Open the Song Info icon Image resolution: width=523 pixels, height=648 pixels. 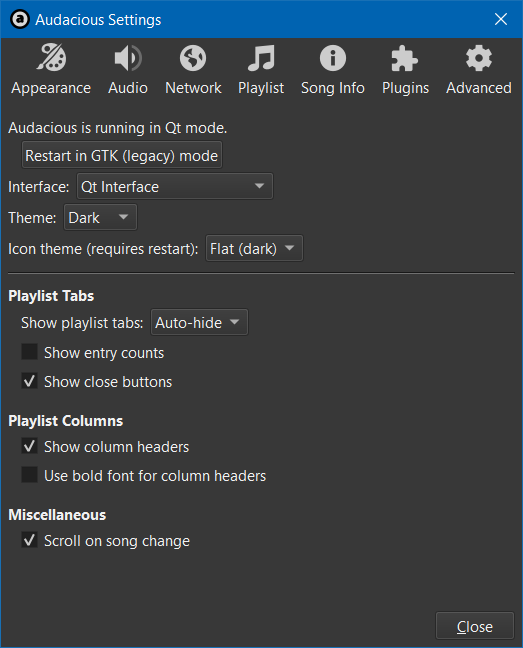[333, 58]
